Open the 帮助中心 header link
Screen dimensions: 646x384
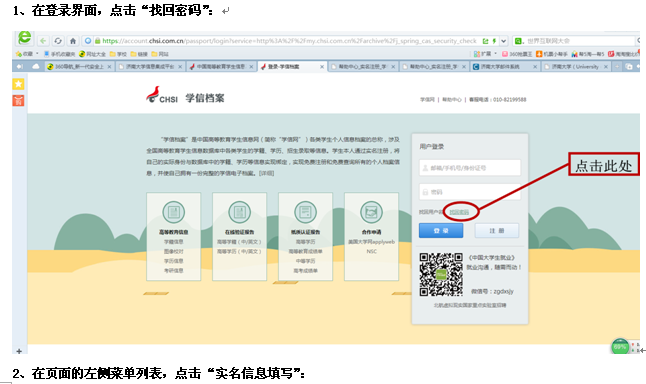point(452,99)
